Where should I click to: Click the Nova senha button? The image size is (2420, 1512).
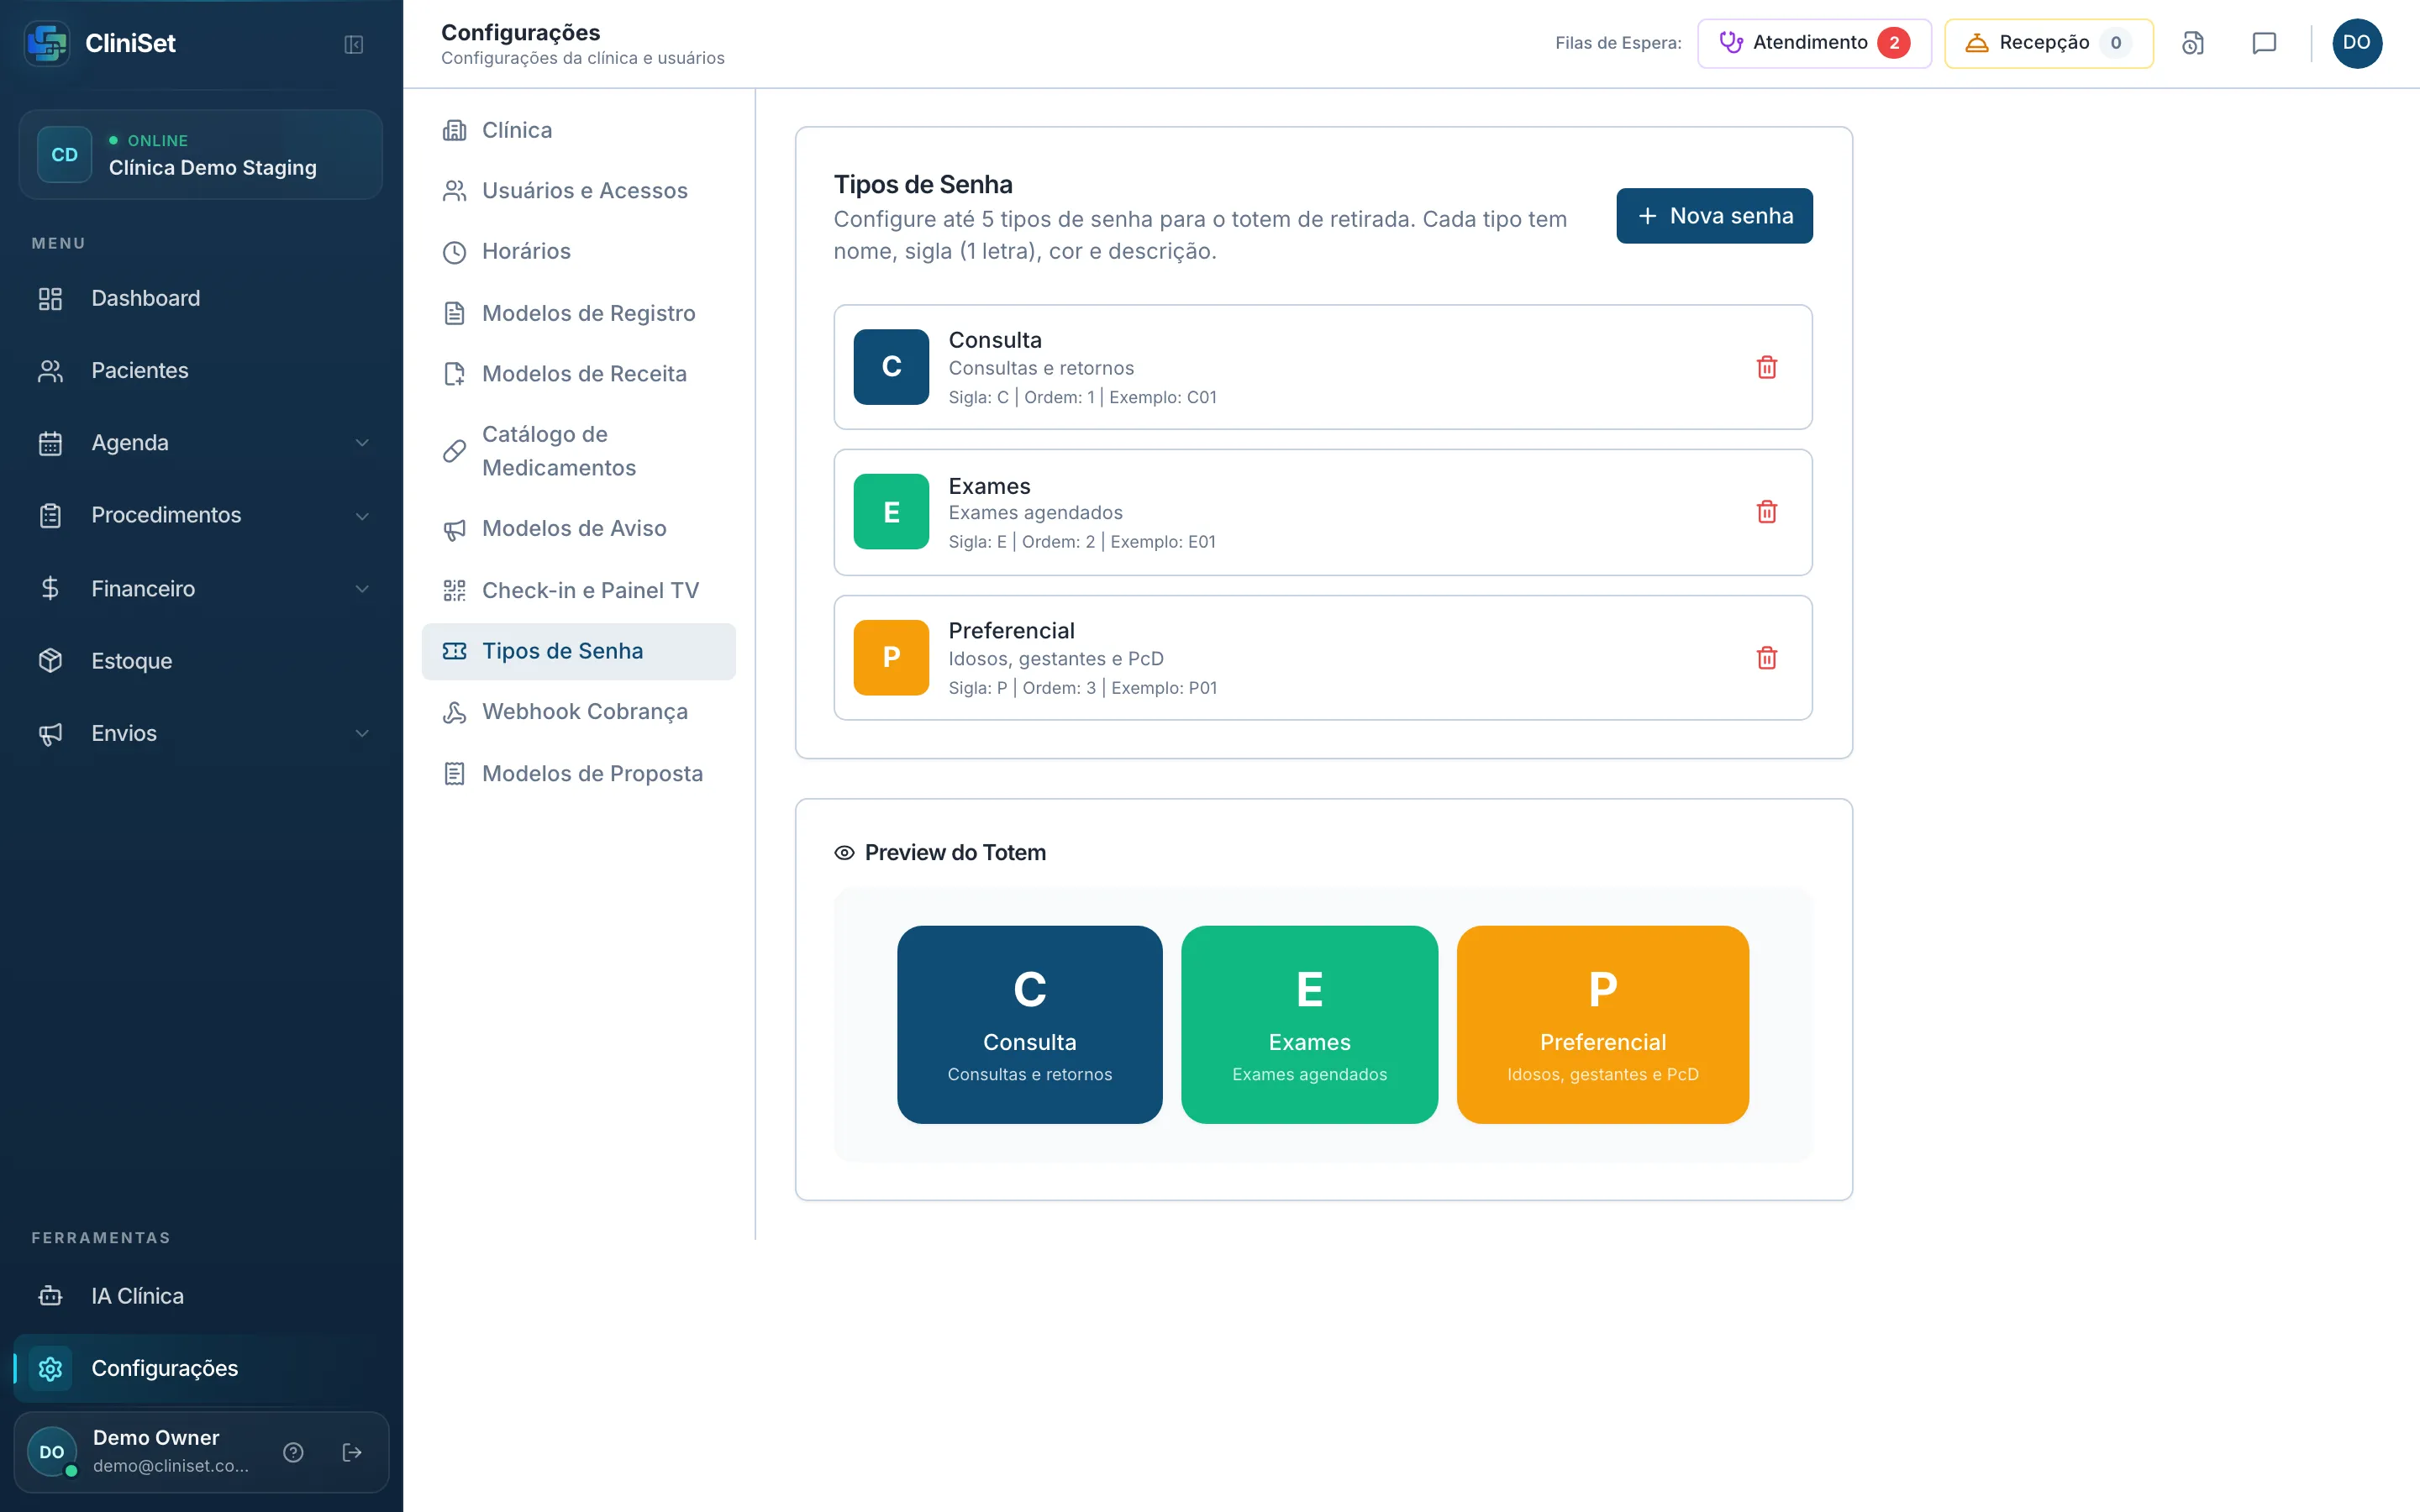pos(1714,216)
